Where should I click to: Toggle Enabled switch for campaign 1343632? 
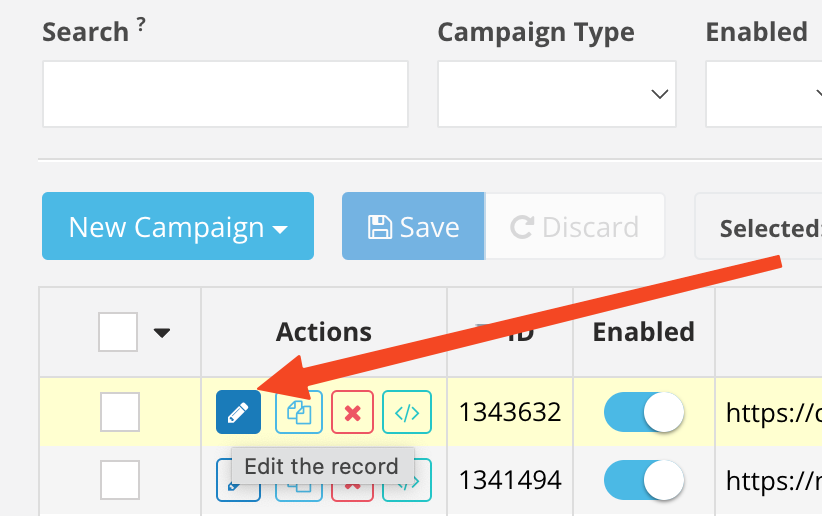pyautogui.click(x=644, y=412)
